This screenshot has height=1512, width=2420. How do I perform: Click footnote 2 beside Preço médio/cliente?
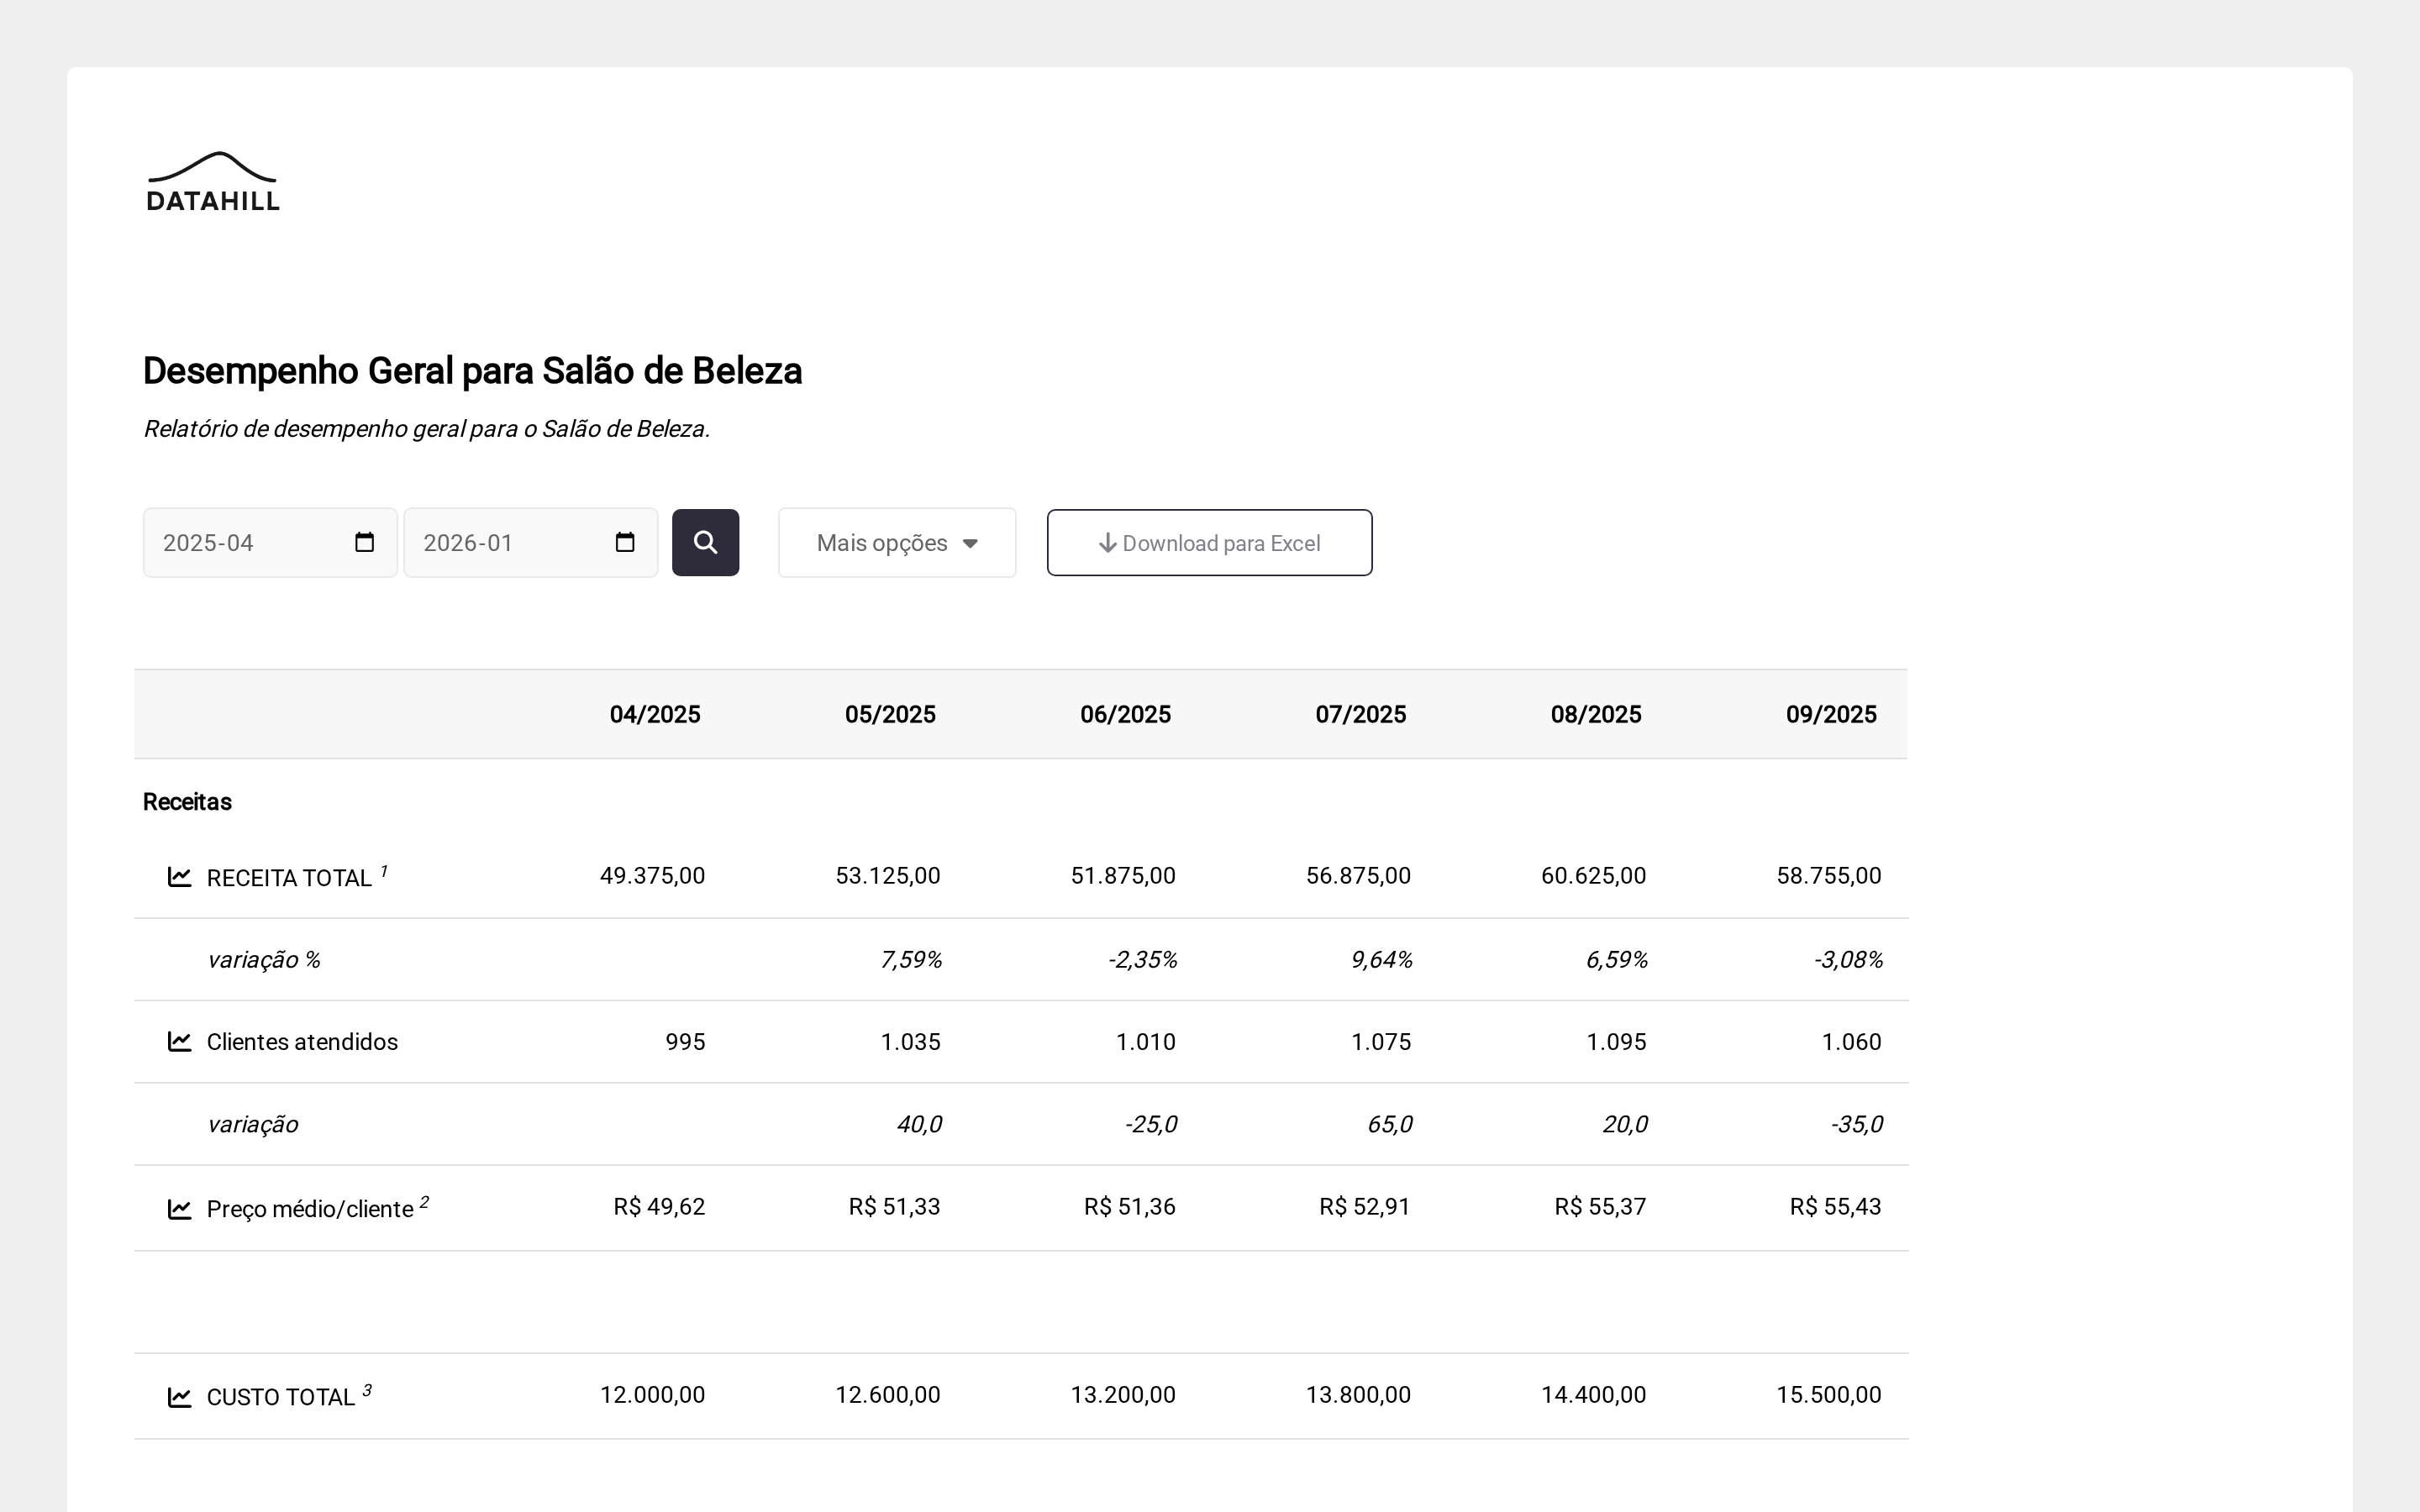click(425, 1202)
